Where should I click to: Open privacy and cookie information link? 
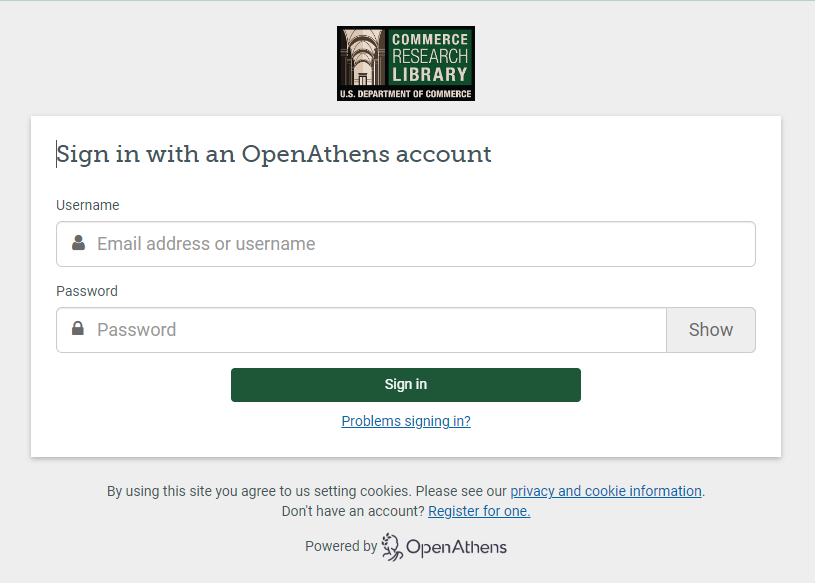[606, 491]
